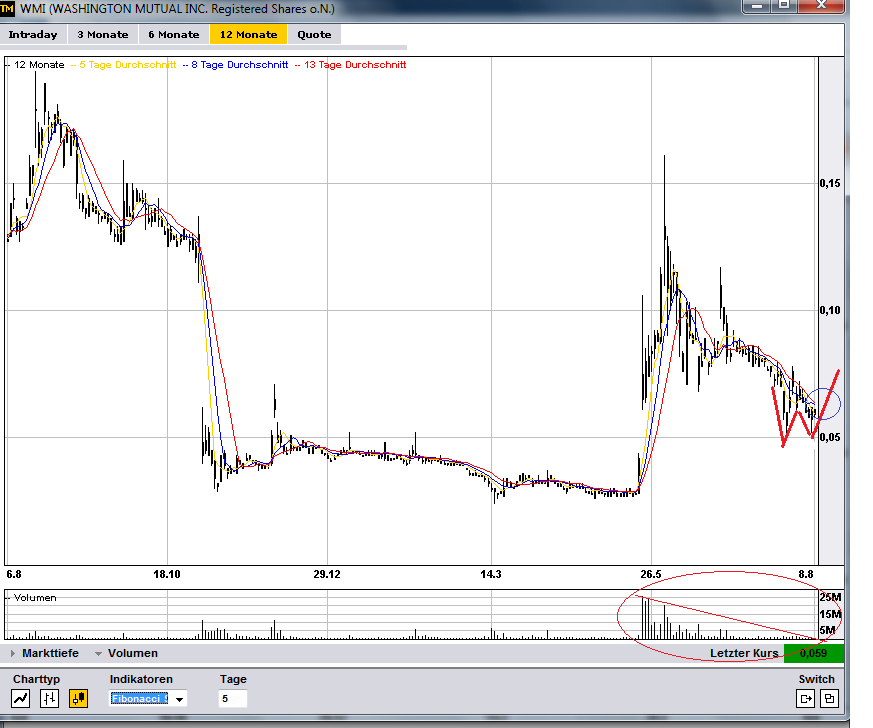Switch to the Intraday tab
This screenshot has width=873, height=728.
click(33, 35)
